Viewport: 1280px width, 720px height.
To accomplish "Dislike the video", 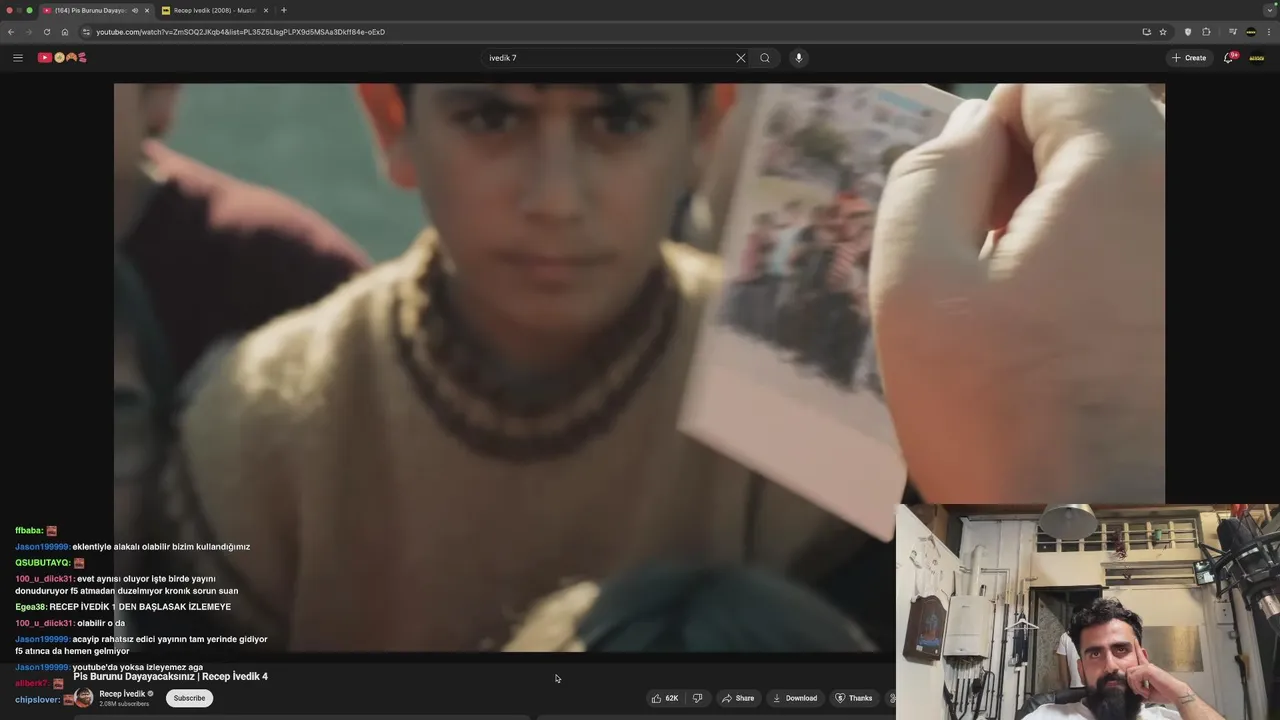I will 697,698.
